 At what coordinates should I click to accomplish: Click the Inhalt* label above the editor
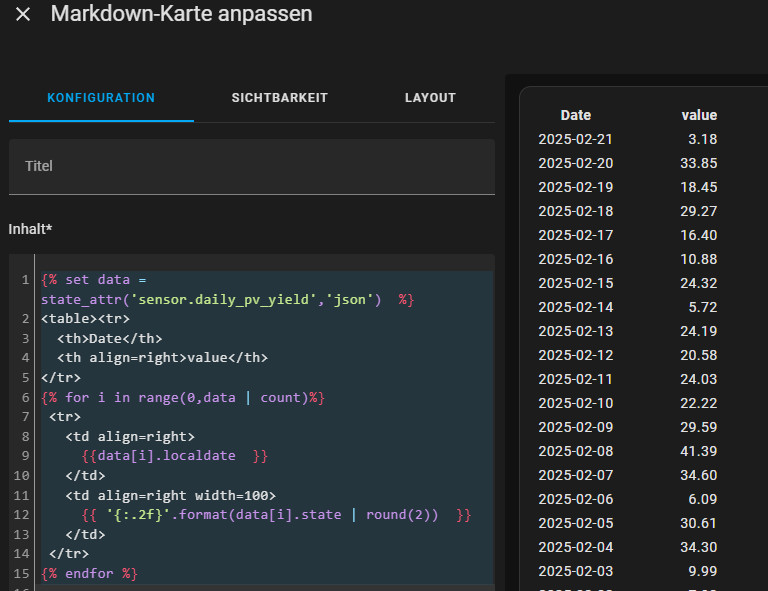[x=30, y=229]
